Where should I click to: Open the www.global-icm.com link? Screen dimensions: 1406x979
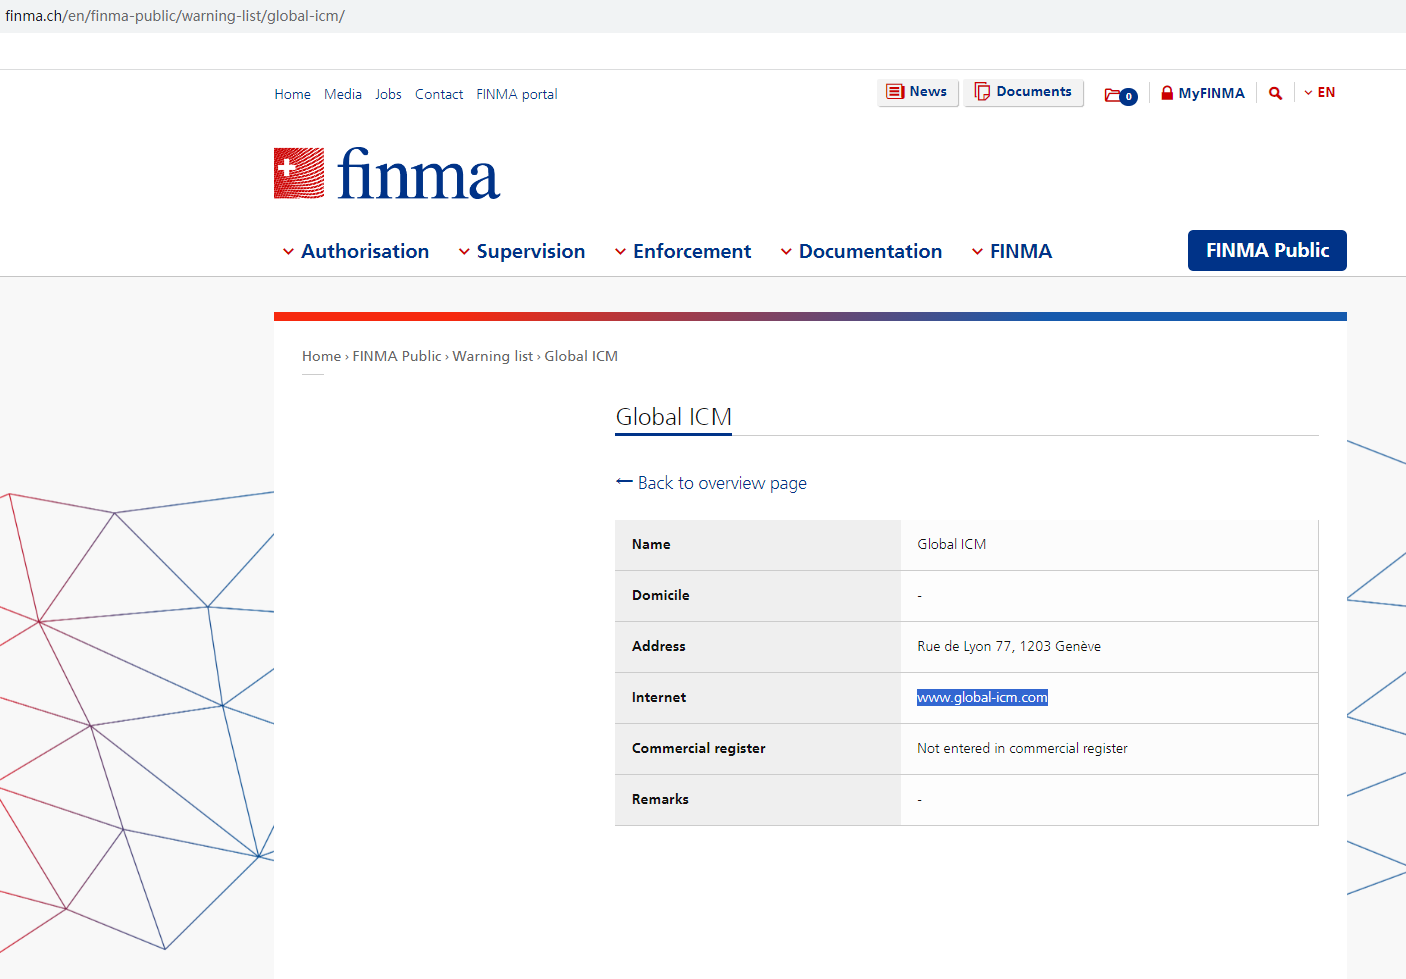(982, 698)
